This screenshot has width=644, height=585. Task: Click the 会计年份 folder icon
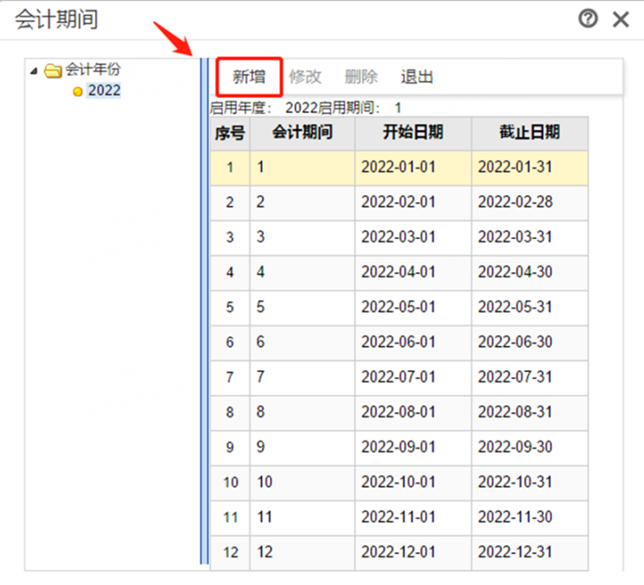[x=53, y=70]
